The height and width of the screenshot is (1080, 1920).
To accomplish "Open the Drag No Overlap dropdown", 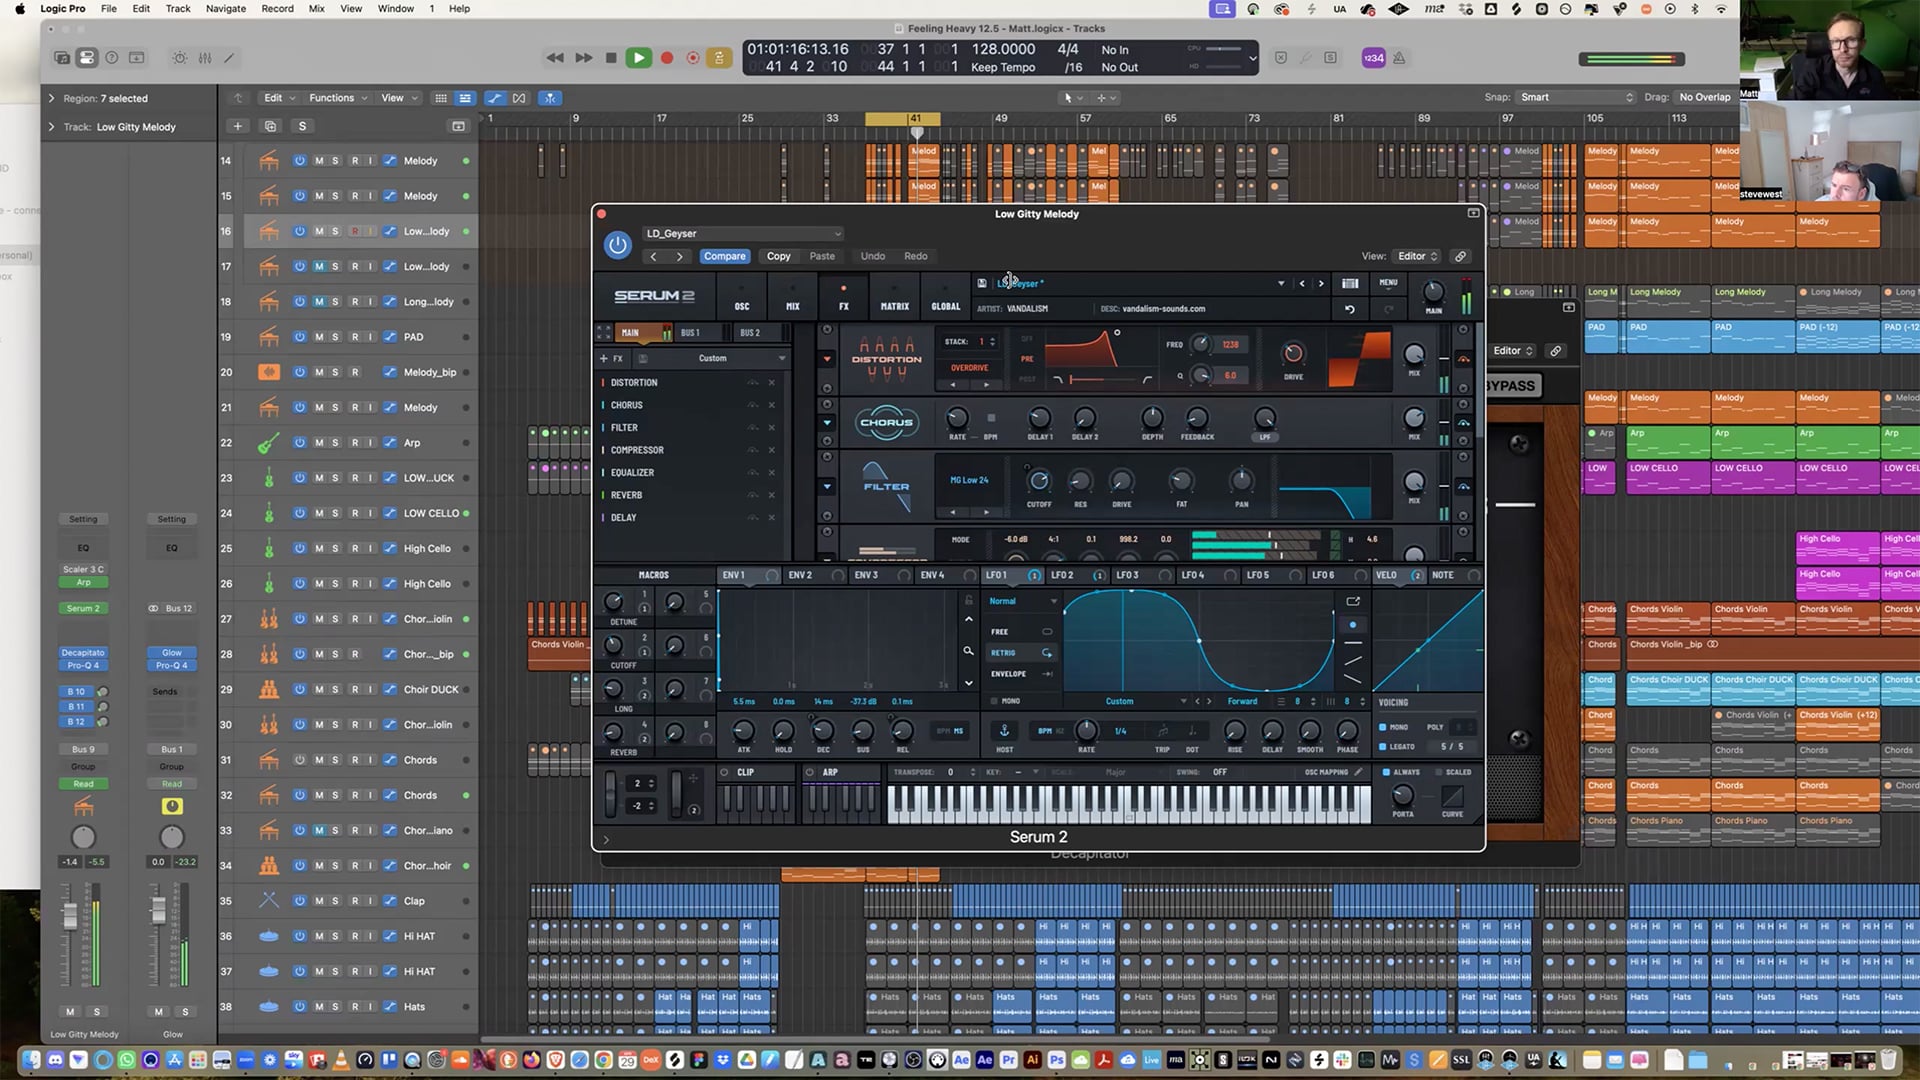I will tap(1705, 97).
